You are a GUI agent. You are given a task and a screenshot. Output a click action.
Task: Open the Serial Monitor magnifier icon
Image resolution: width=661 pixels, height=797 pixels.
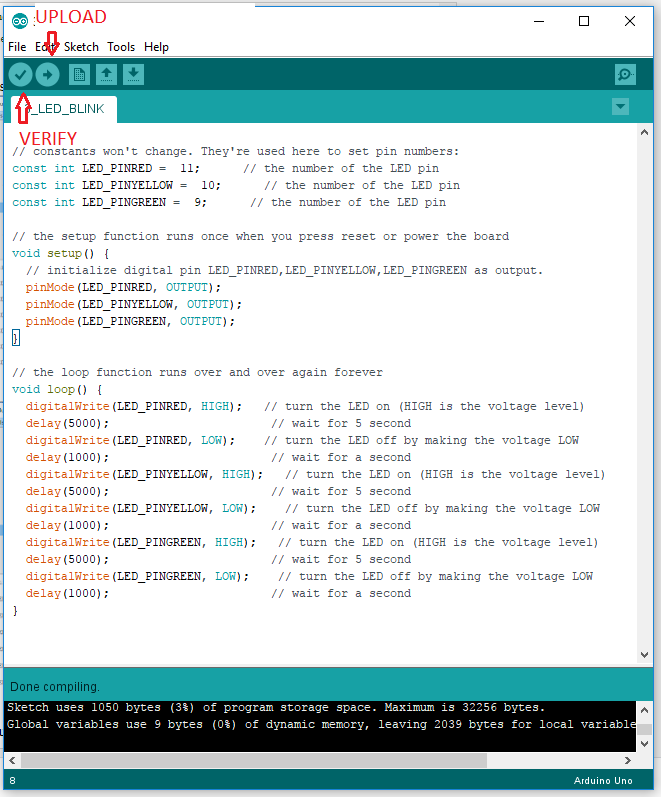(625, 75)
